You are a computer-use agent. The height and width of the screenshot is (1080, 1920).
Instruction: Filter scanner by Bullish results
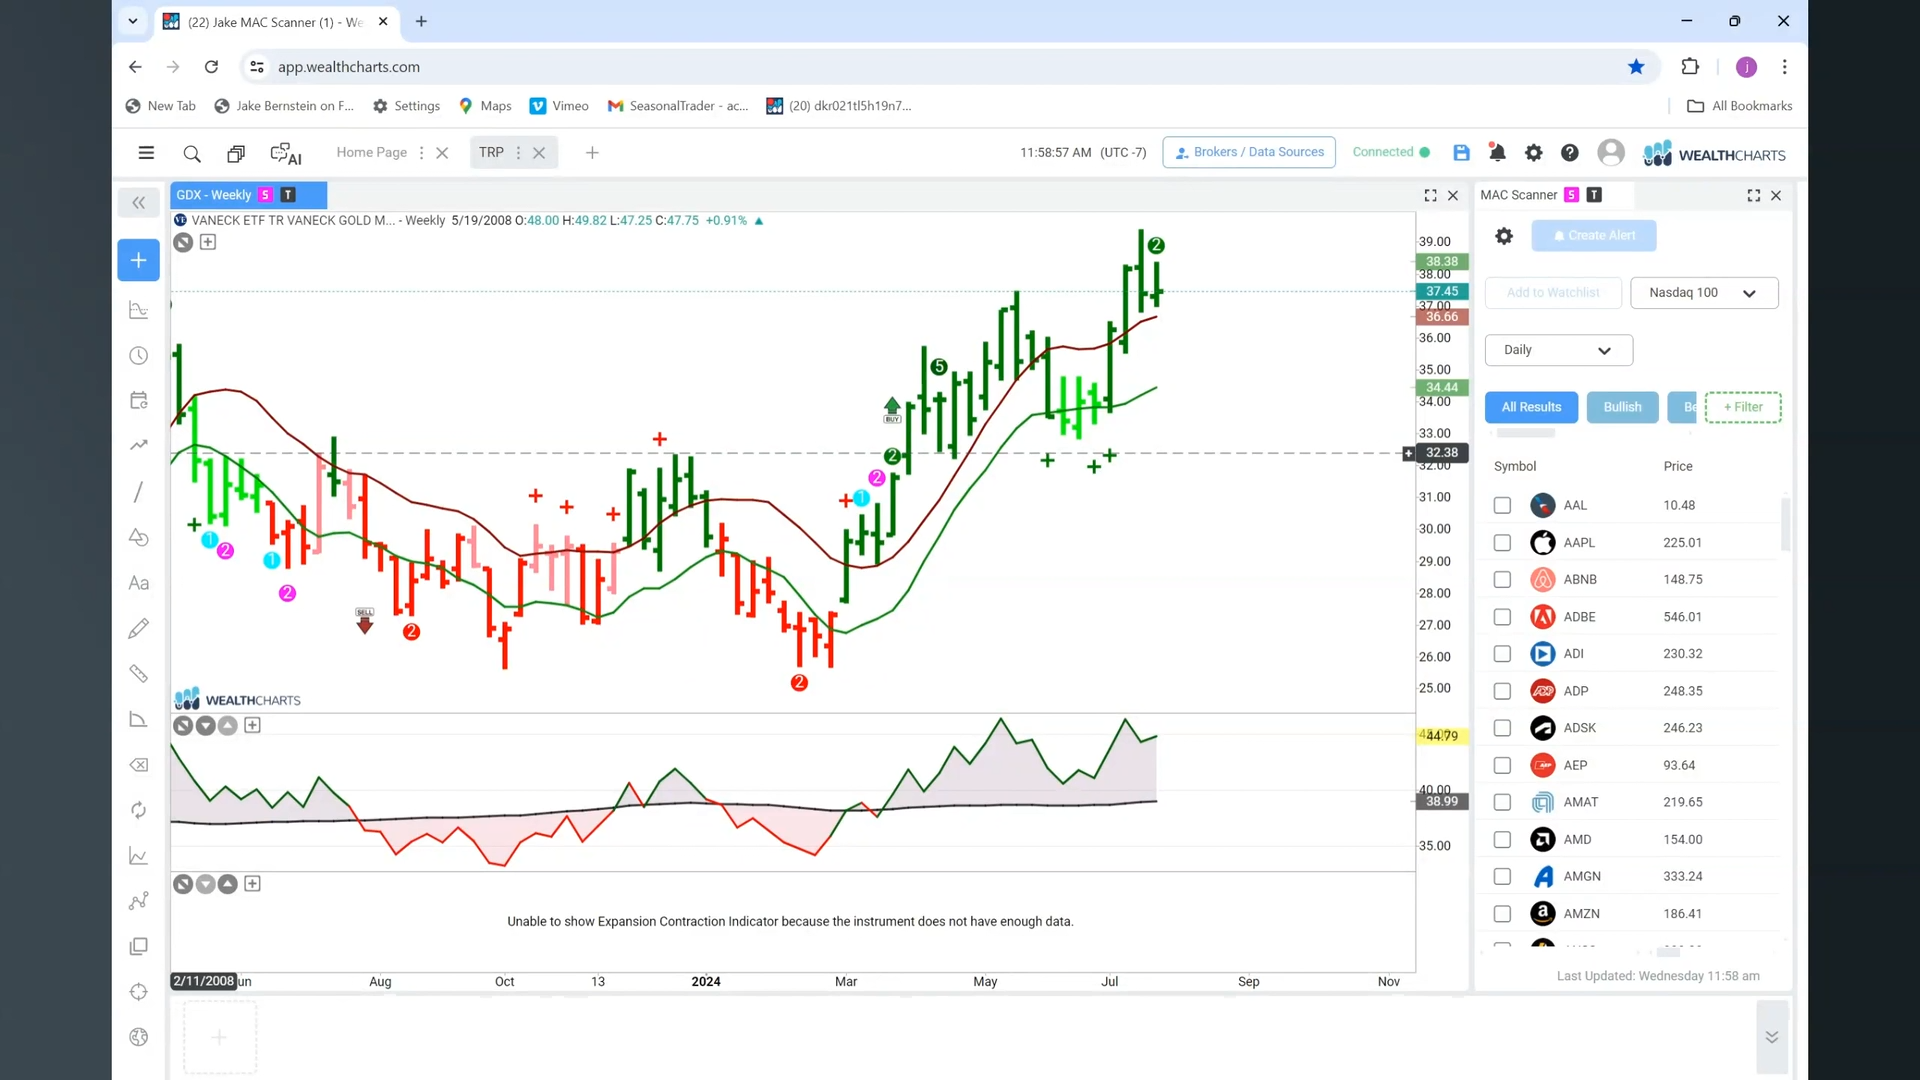(x=1622, y=407)
